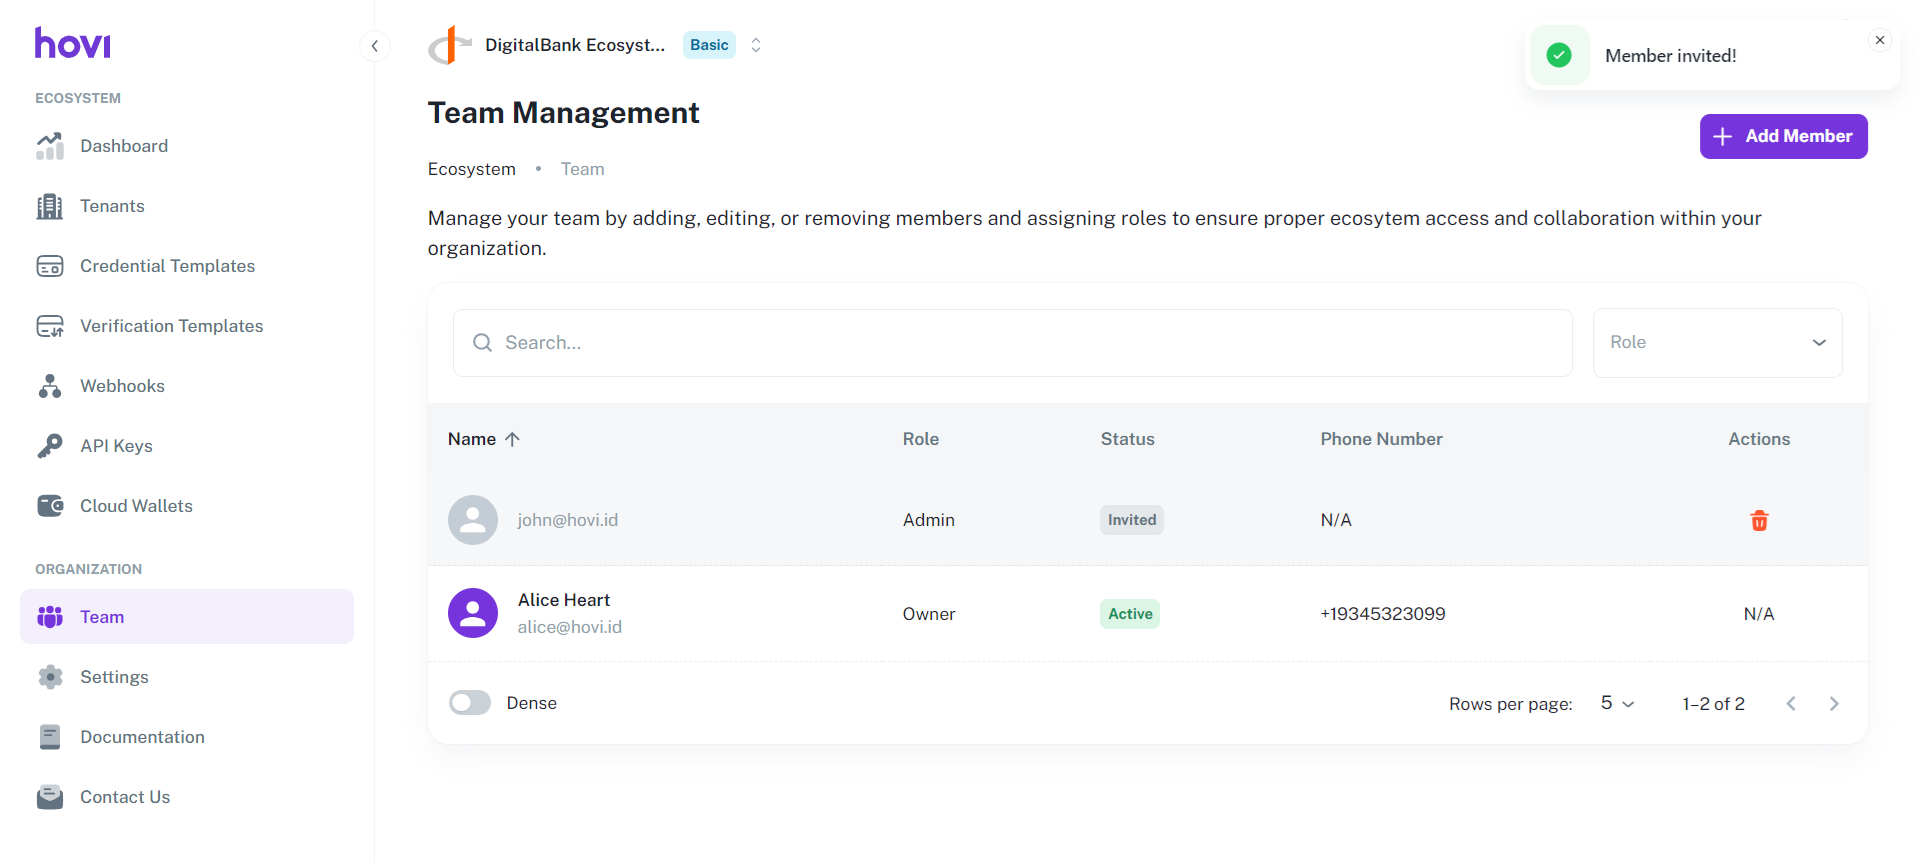The height and width of the screenshot is (863, 1919).
Task: Change the rows per page dropdown
Action: tap(1616, 704)
